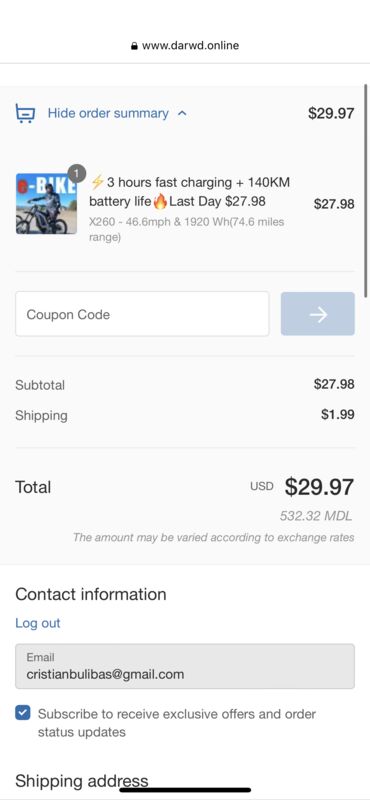
Task: Click the product title text
Action: pyautogui.click(x=189, y=192)
